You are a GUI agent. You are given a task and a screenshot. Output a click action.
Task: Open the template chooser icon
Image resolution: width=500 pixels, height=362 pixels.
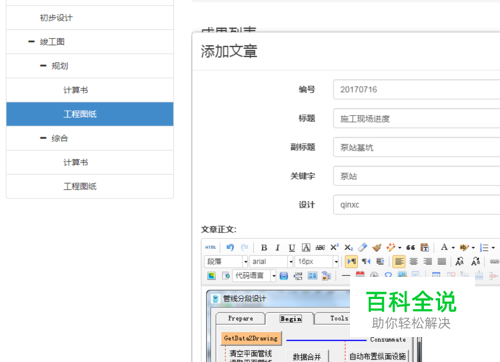[x=312, y=276]
